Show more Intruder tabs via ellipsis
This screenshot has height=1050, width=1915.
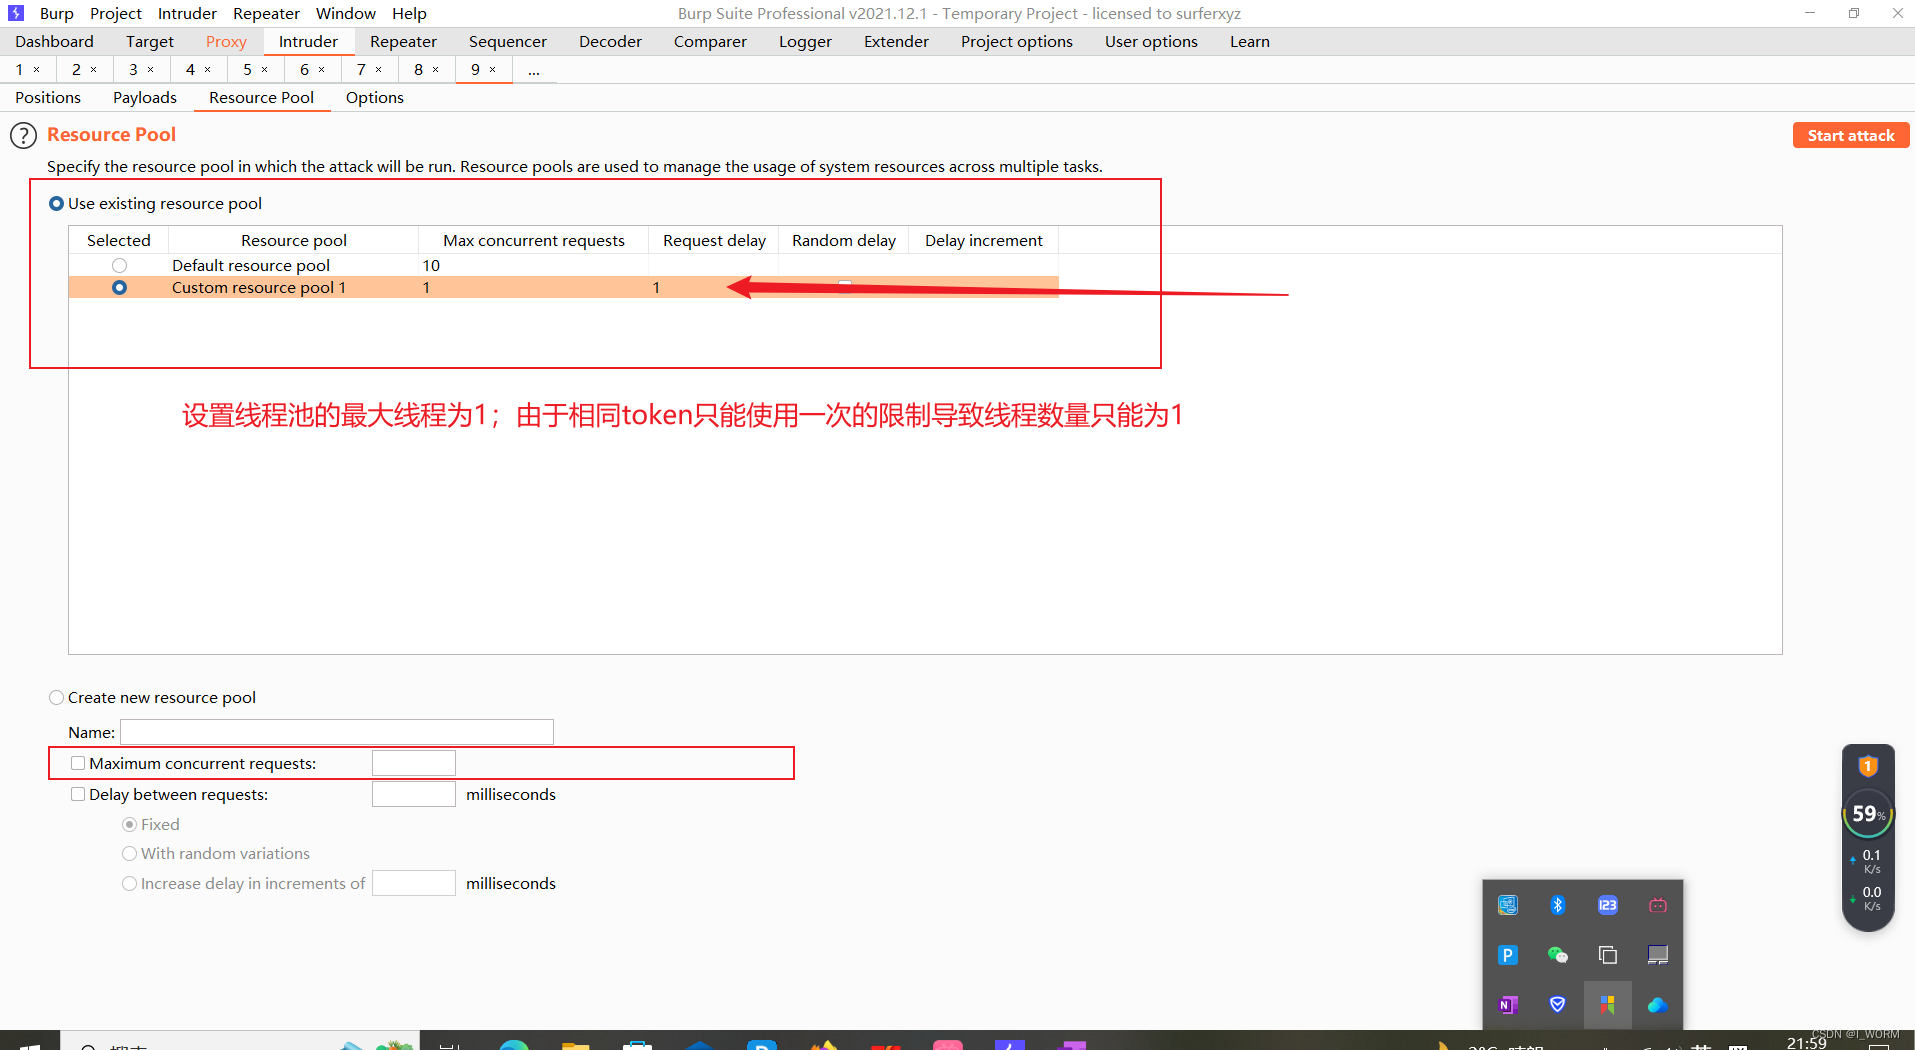[x=534, y=70]
